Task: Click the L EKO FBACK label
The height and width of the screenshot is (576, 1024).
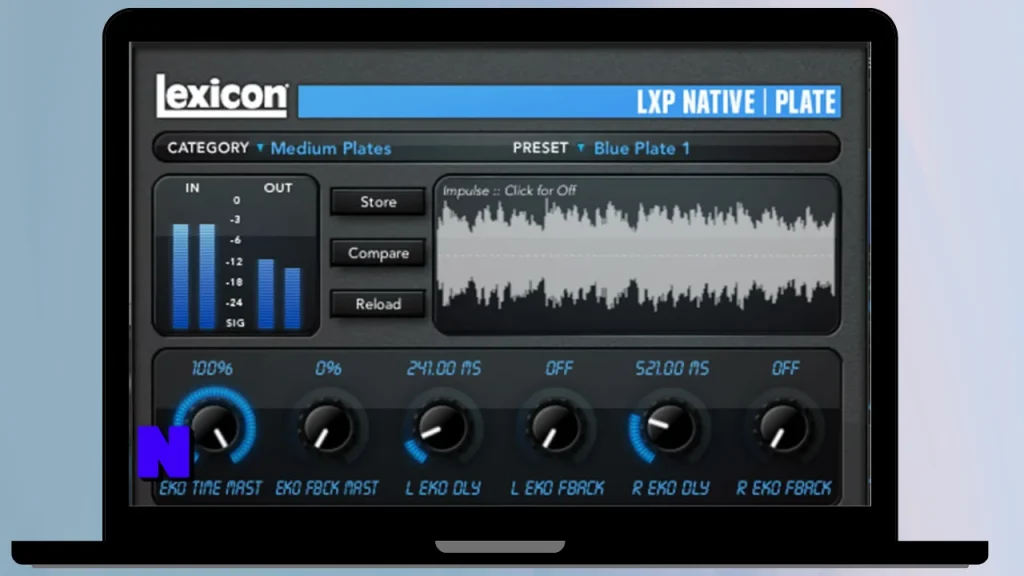Action: tap(557, 488)
